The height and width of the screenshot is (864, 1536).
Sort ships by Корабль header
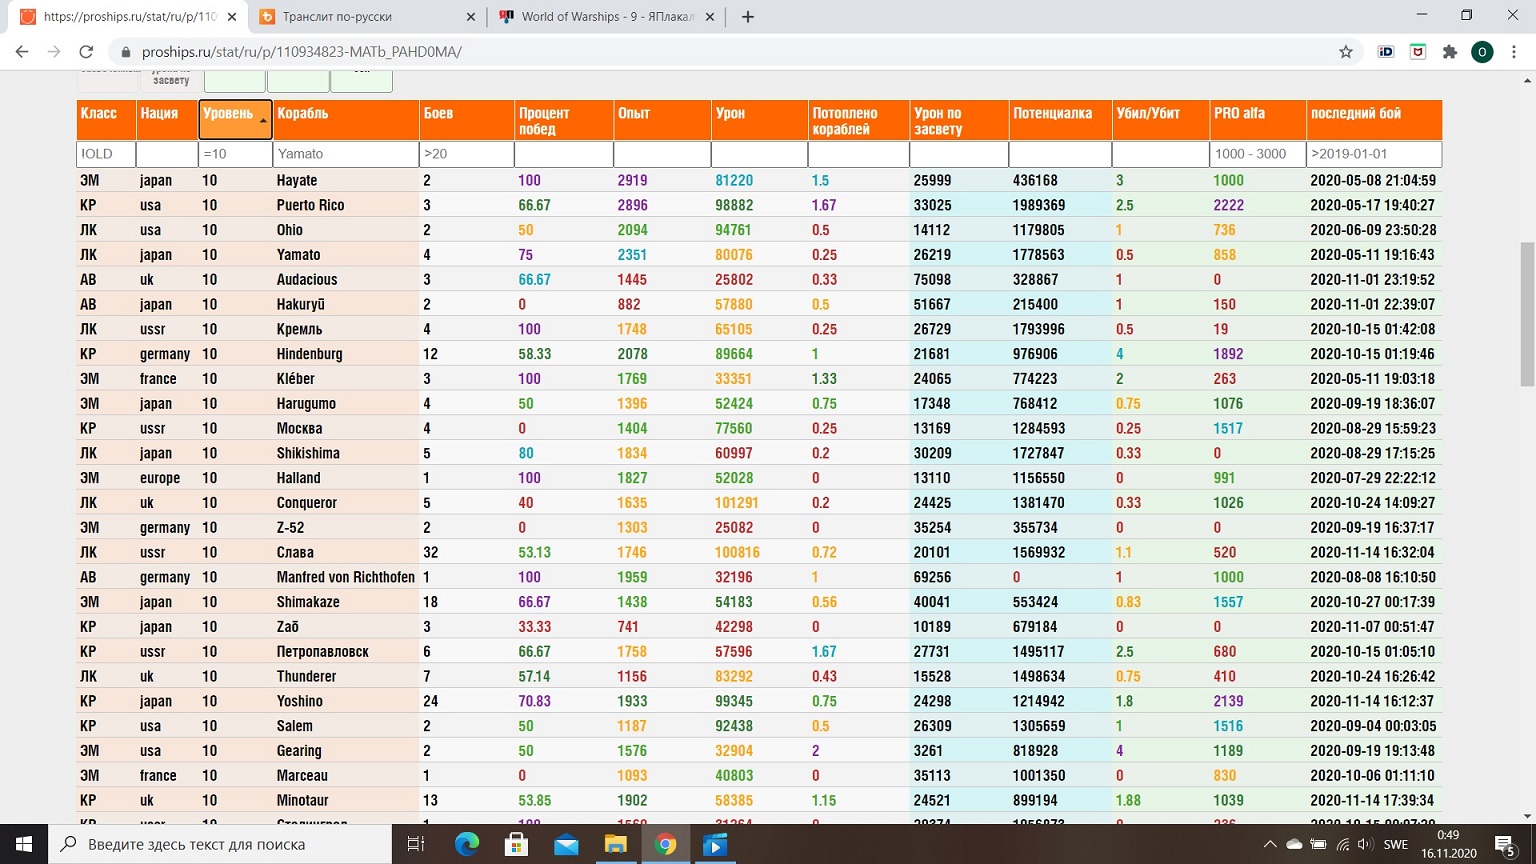click(x=346, y=120)
